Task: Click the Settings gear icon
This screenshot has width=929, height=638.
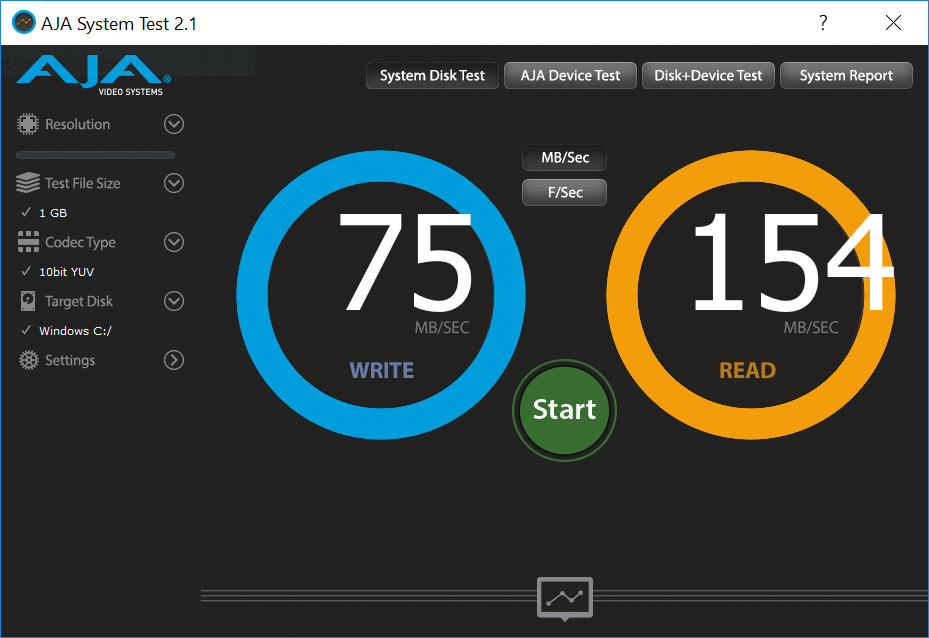Action: pos(28,360)
